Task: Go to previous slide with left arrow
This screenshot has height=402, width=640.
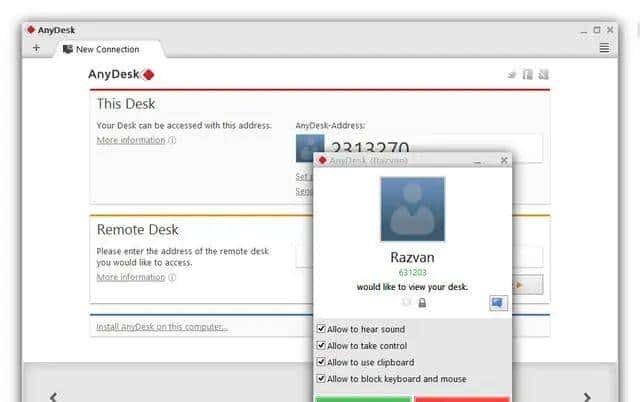Action: (53, 397)
